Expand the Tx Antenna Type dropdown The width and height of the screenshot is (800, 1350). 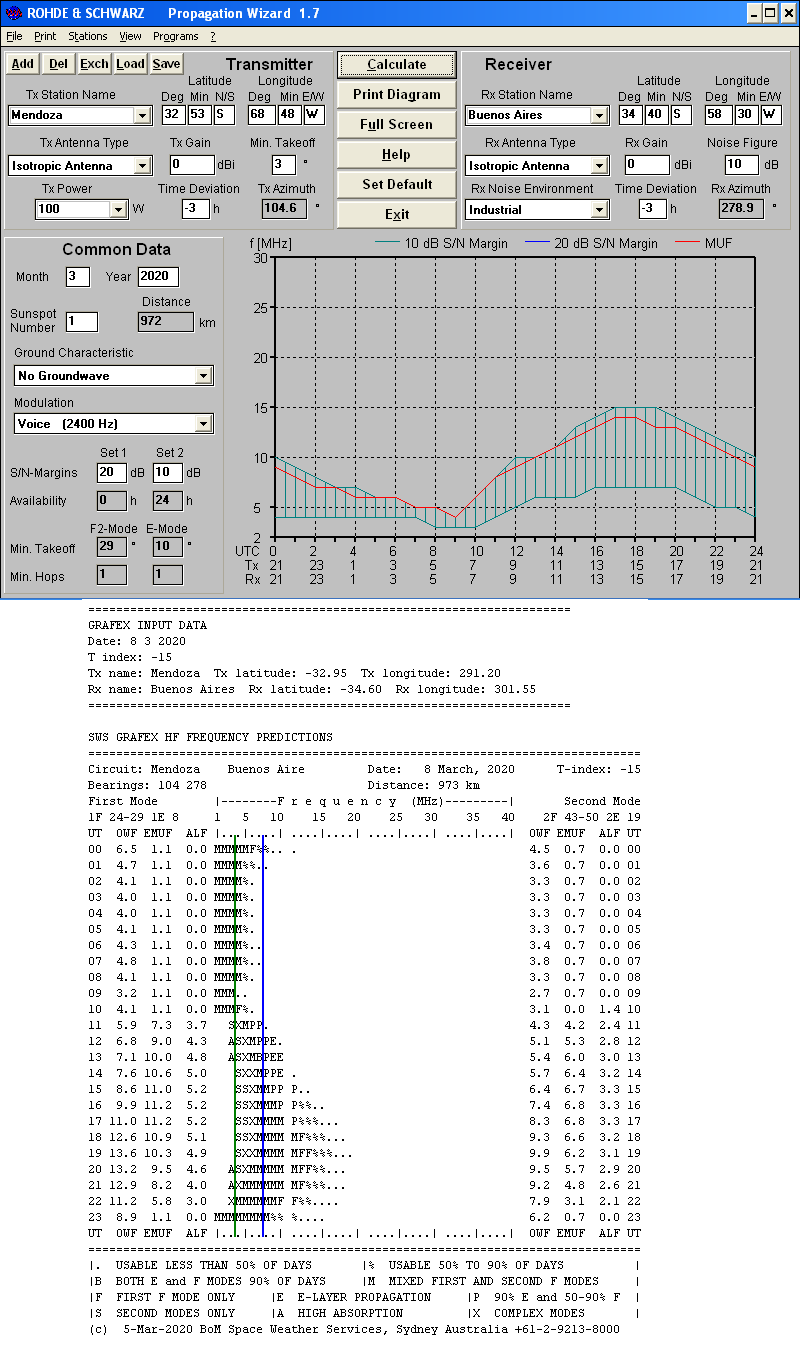[142, 166]
